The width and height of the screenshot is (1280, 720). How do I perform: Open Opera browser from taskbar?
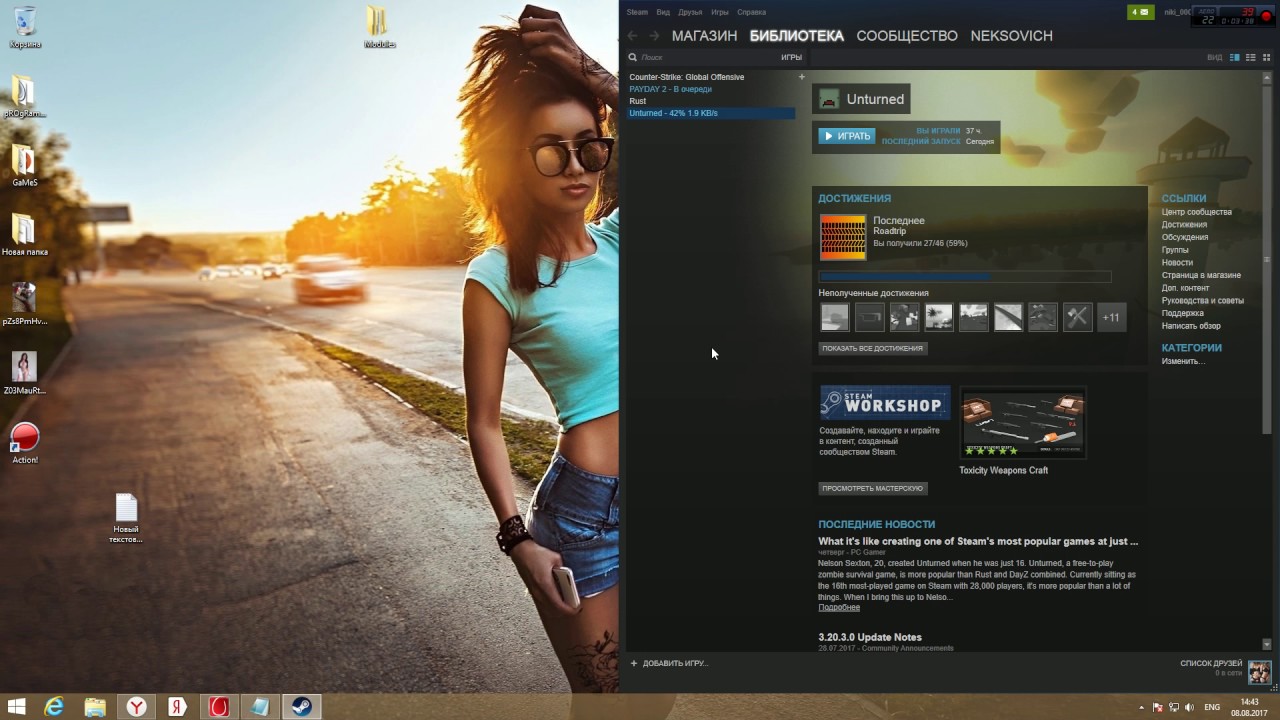[x=218, y=707]
